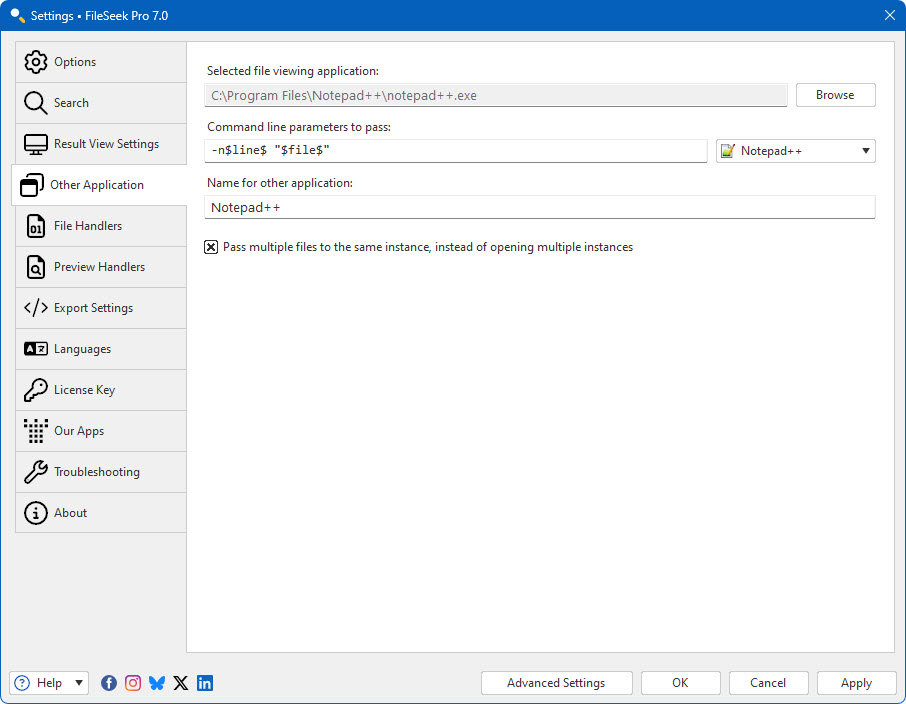906x704 pixels.
Task: Switch to the Search settings tab
Action: (101, 103)
